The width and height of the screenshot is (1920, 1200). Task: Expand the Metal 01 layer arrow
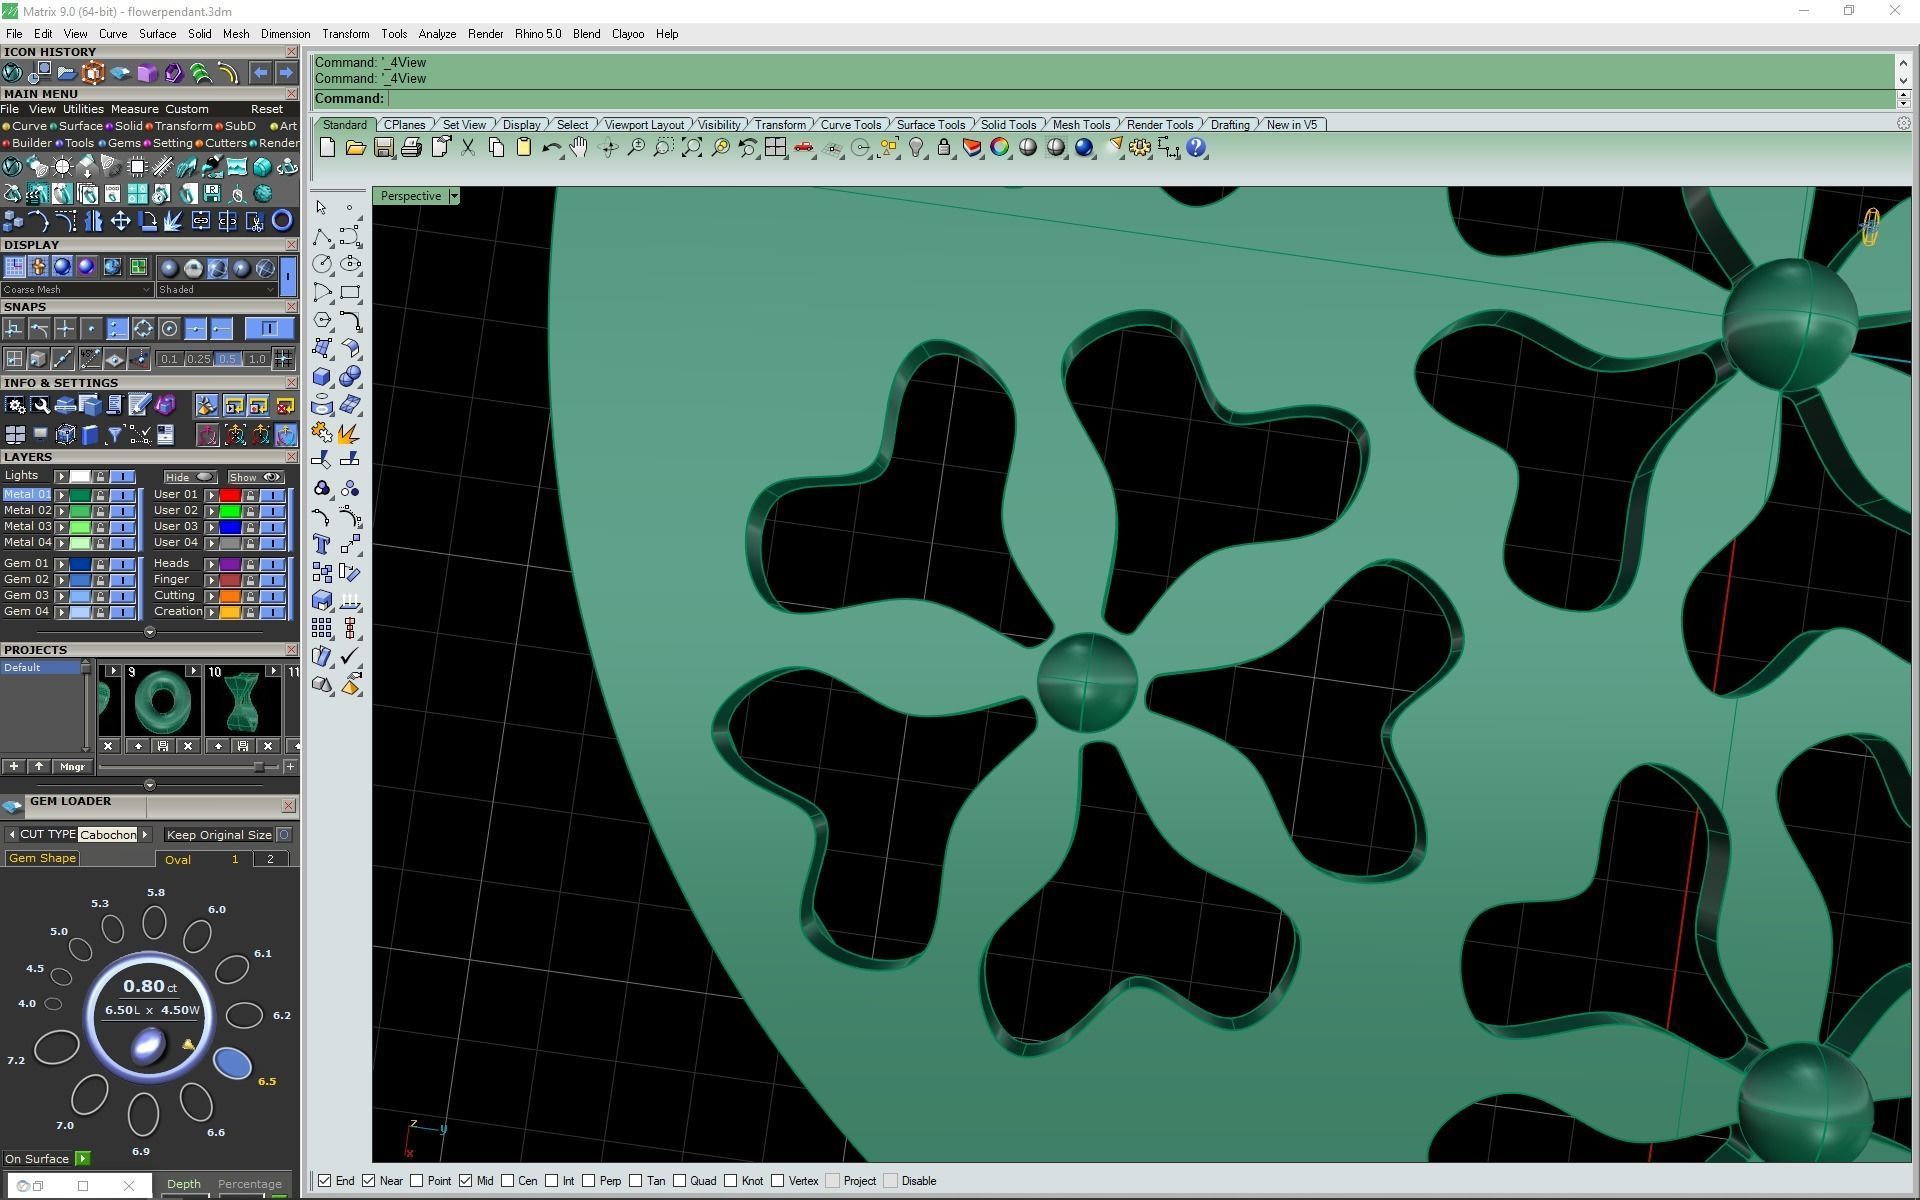tap(61, 495)
